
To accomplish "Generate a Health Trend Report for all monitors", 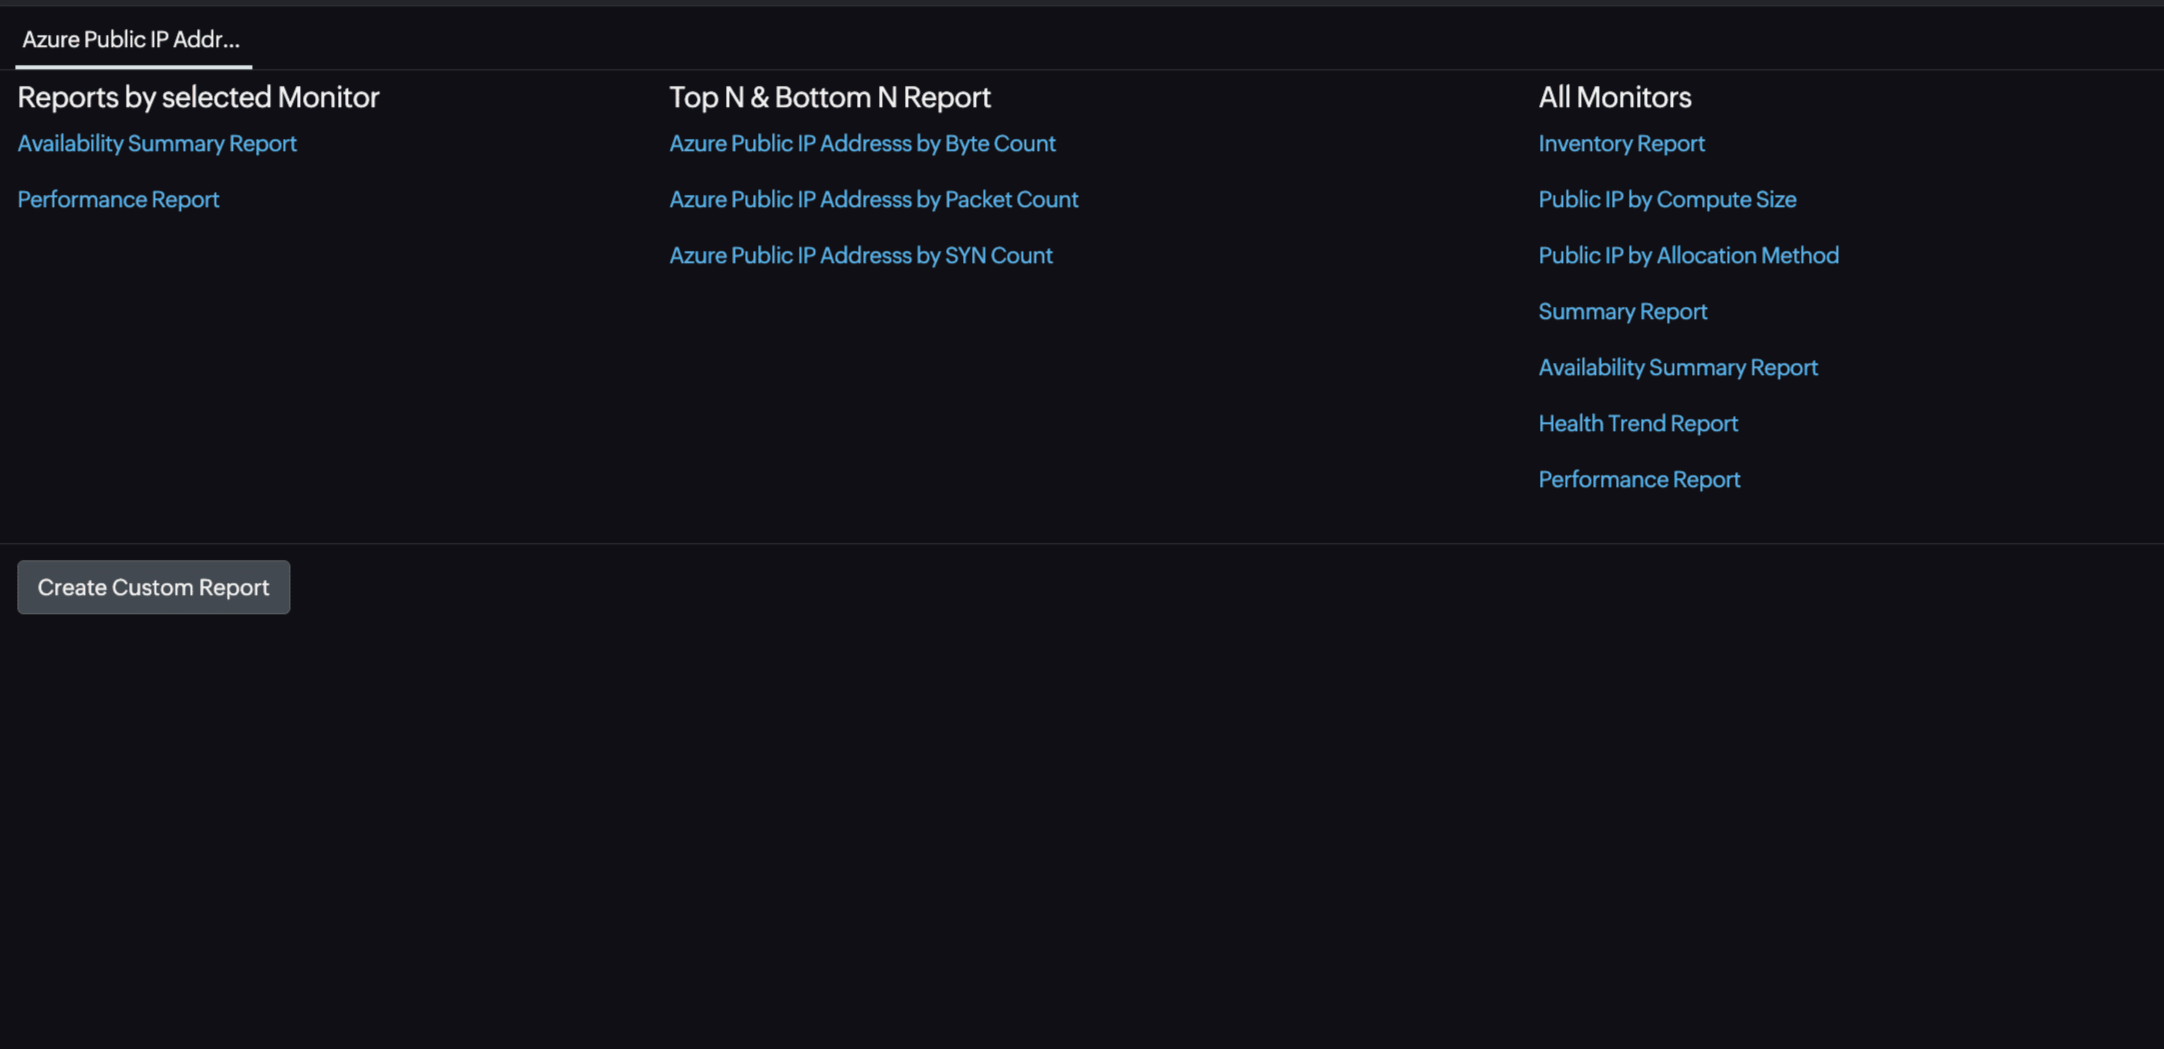I will coord(1638,423).
